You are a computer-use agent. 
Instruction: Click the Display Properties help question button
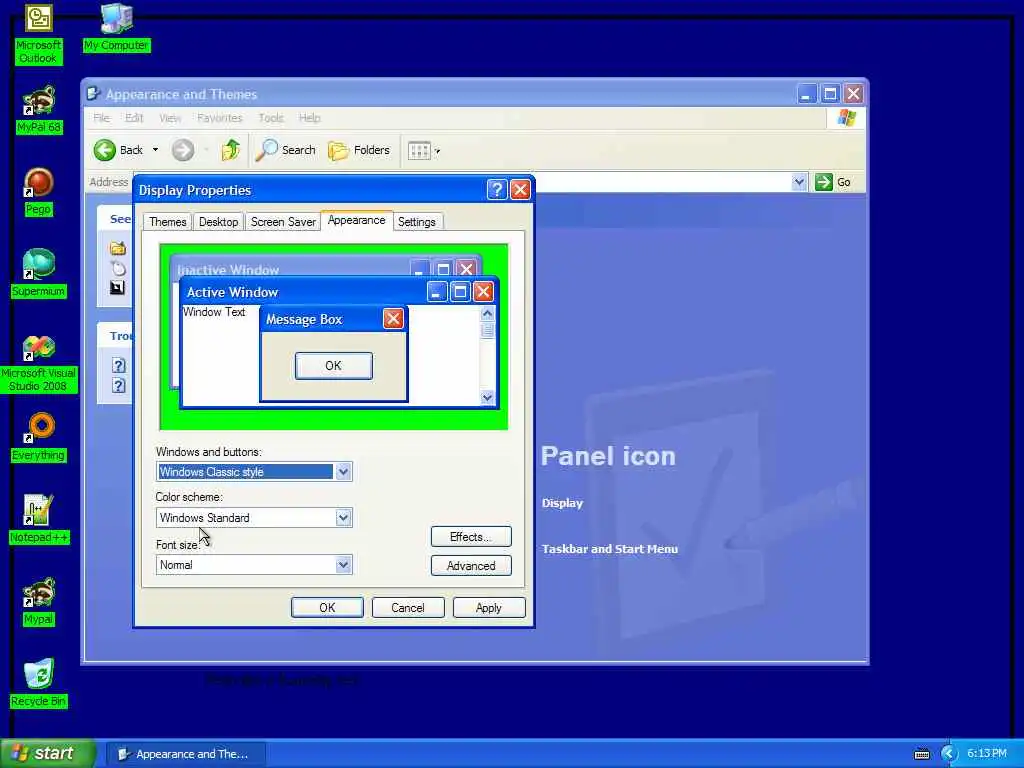coord(496,190)
